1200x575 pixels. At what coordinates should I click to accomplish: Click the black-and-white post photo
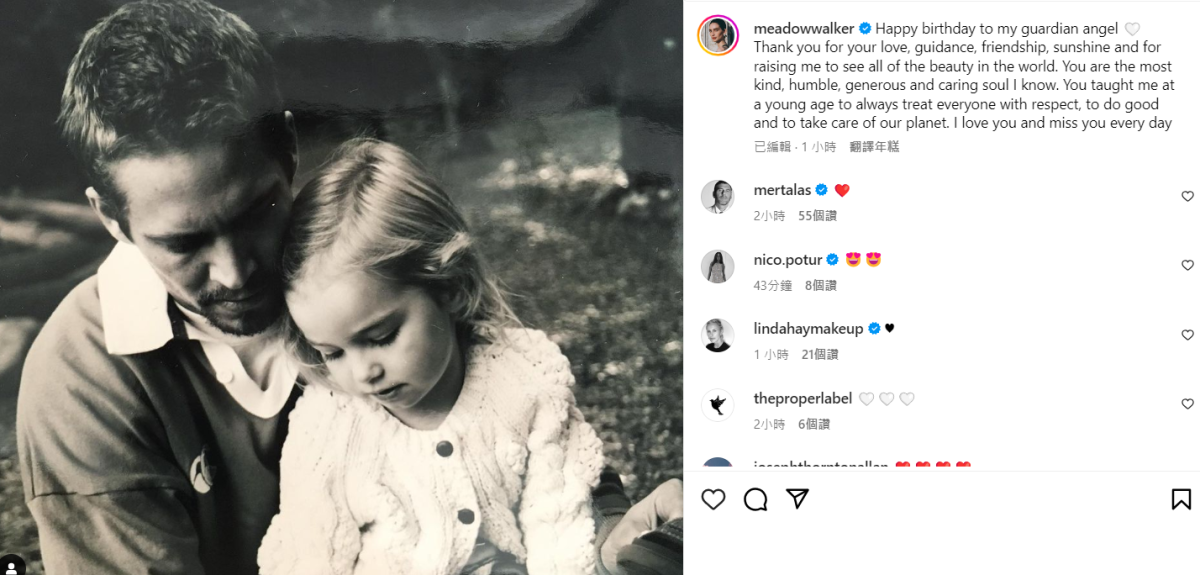341,287
